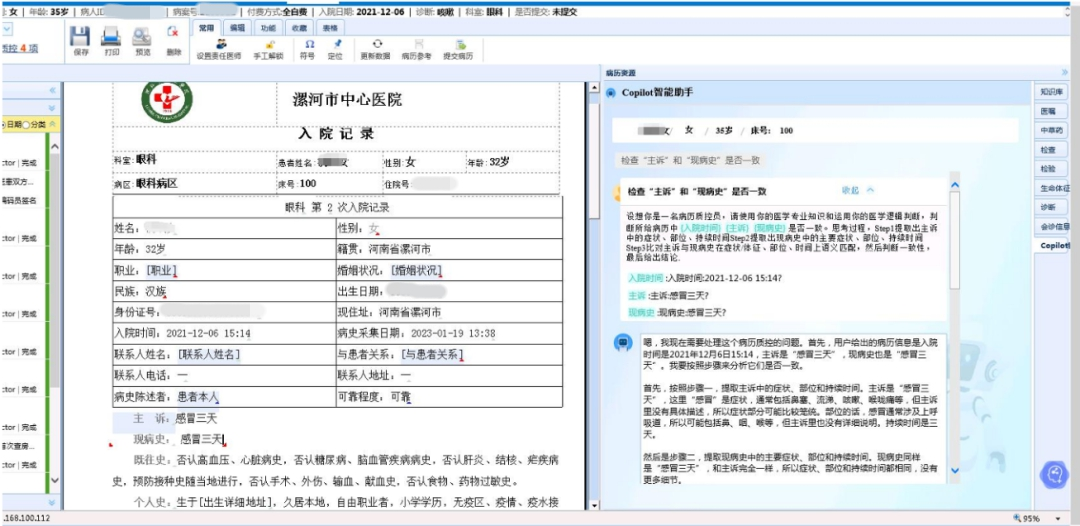Click the 删除 delete icon
Image resolution: width=1080 pixels, height=526 pixels.
point(173,32)
